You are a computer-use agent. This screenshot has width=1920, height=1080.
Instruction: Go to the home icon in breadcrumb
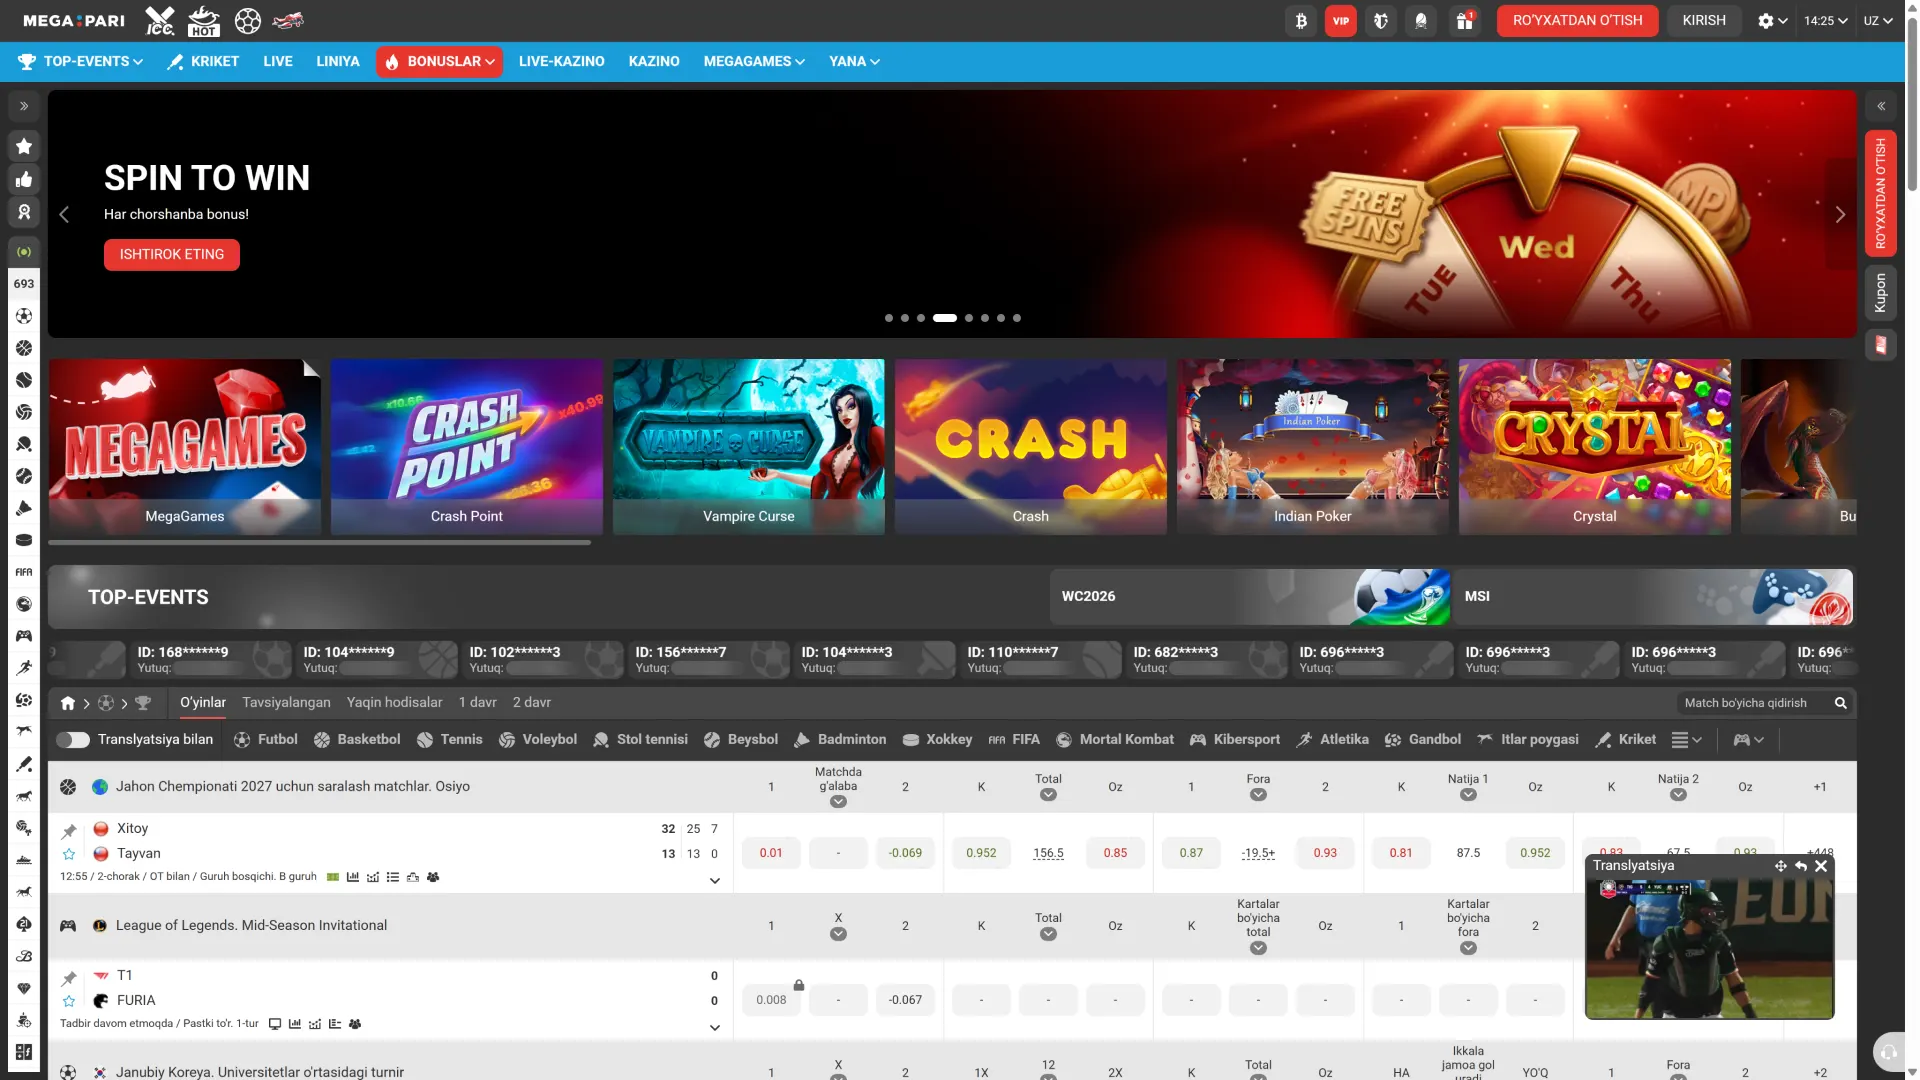point(68,703)
